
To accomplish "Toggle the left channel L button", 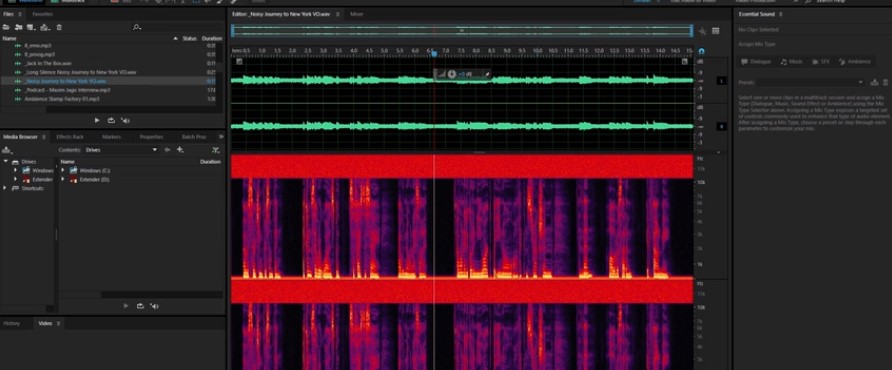I will click(x=722, y=81).
